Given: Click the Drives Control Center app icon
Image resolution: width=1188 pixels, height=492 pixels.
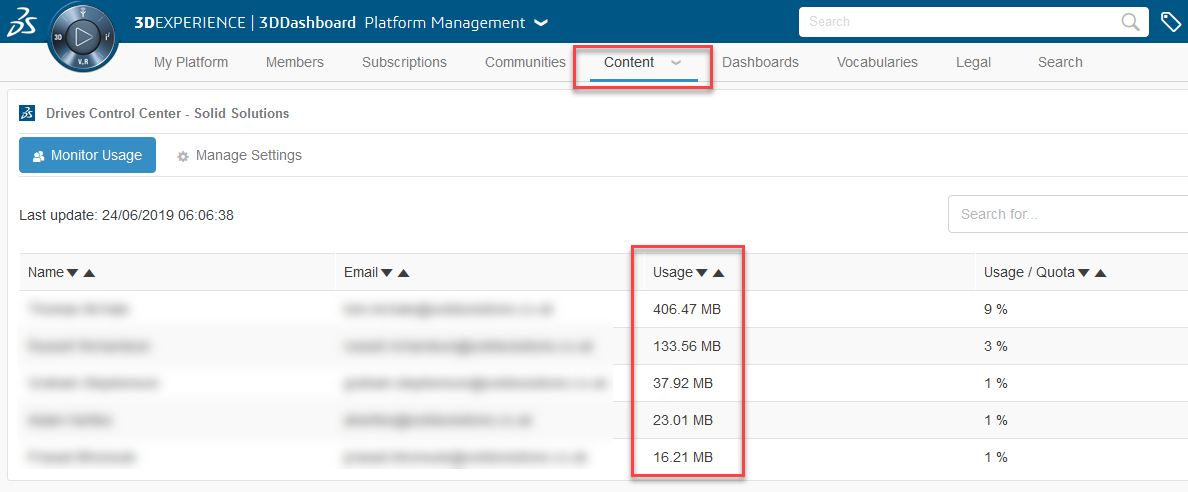Looking at the screenshot, I should (28, 113).
